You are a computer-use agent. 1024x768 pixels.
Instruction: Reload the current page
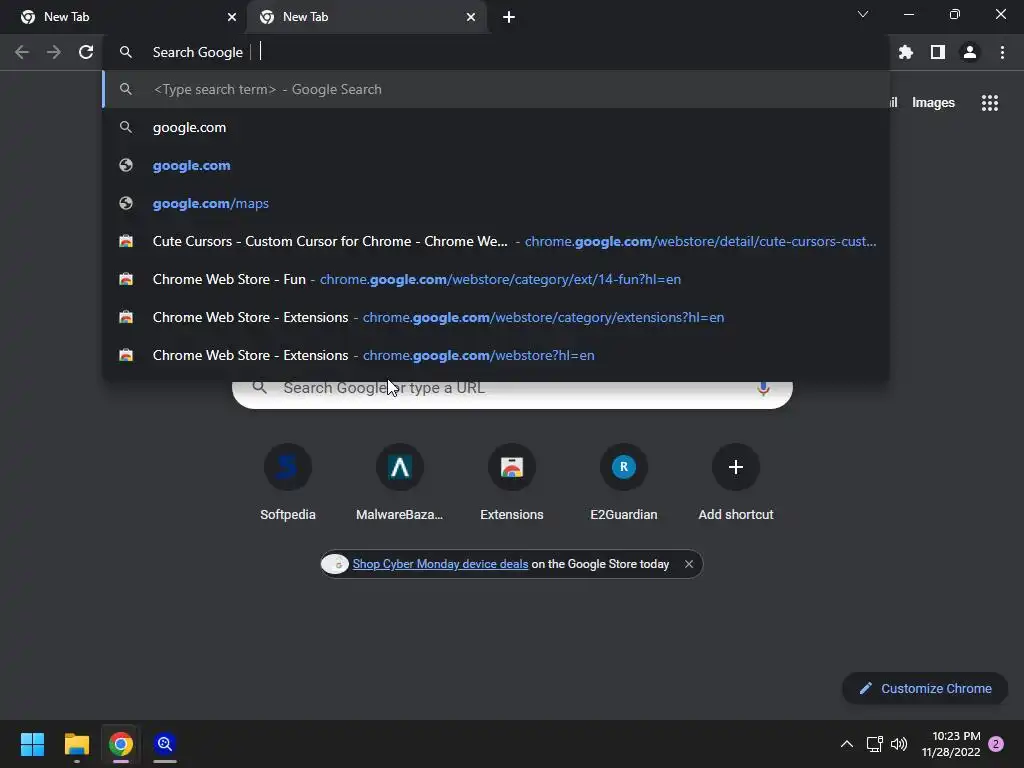tap(86, 52)
